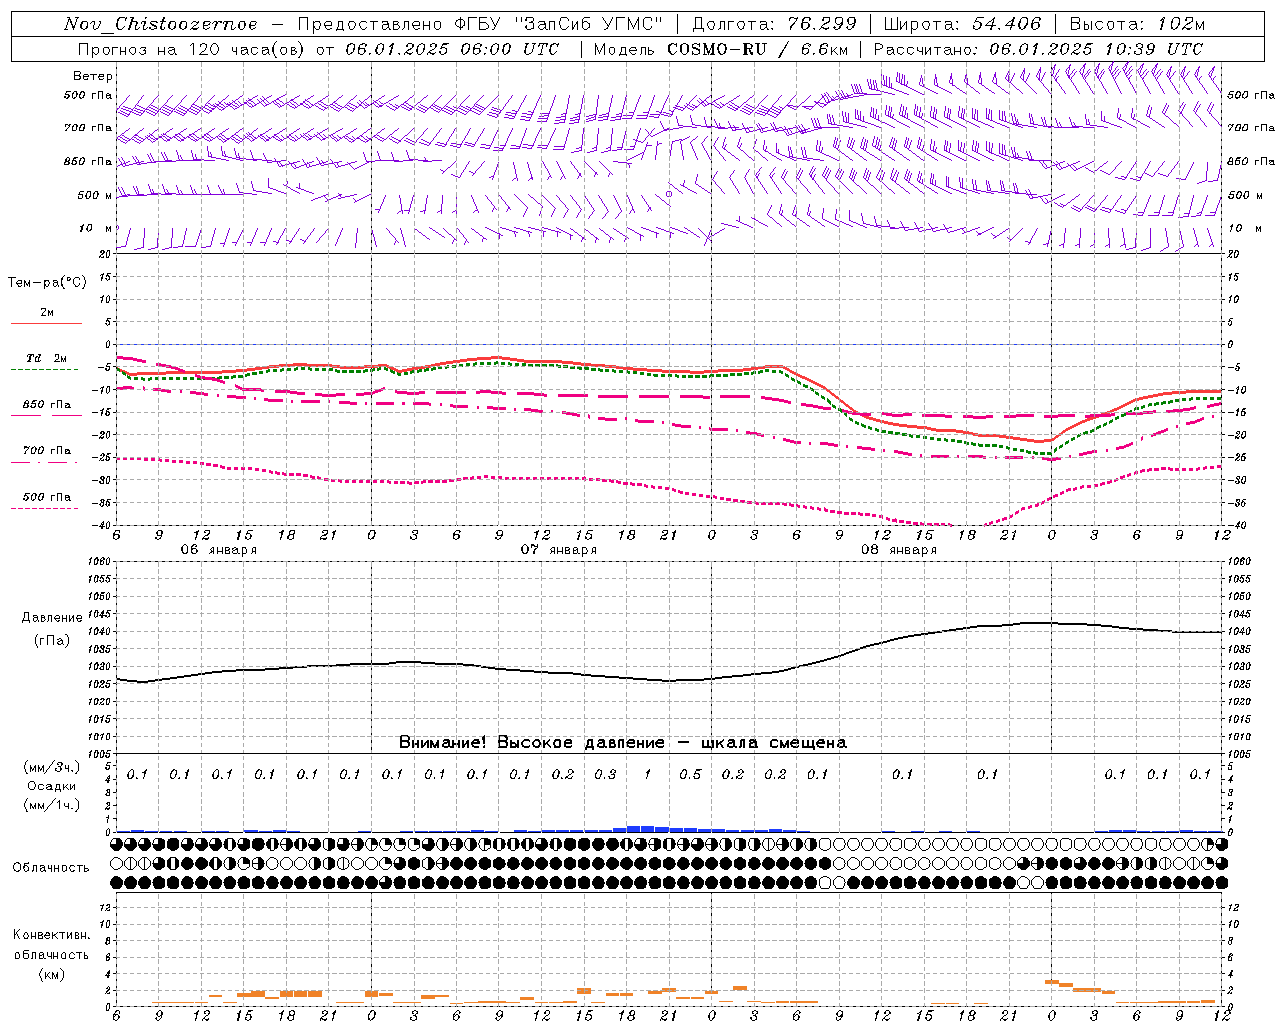This screenshot has width=1280, height=1024.
Task: Click the Облачность cloud cover label
Action: tap(51, 868)
